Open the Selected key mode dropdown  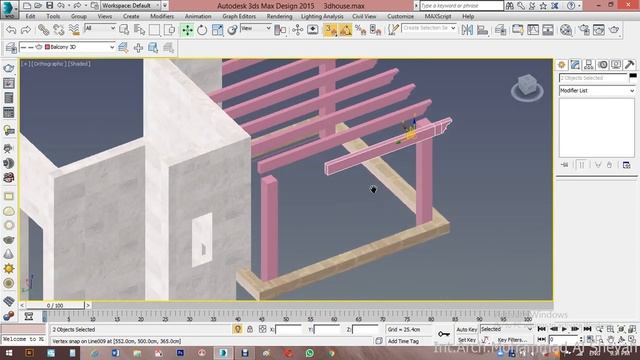tap(506, 329)
